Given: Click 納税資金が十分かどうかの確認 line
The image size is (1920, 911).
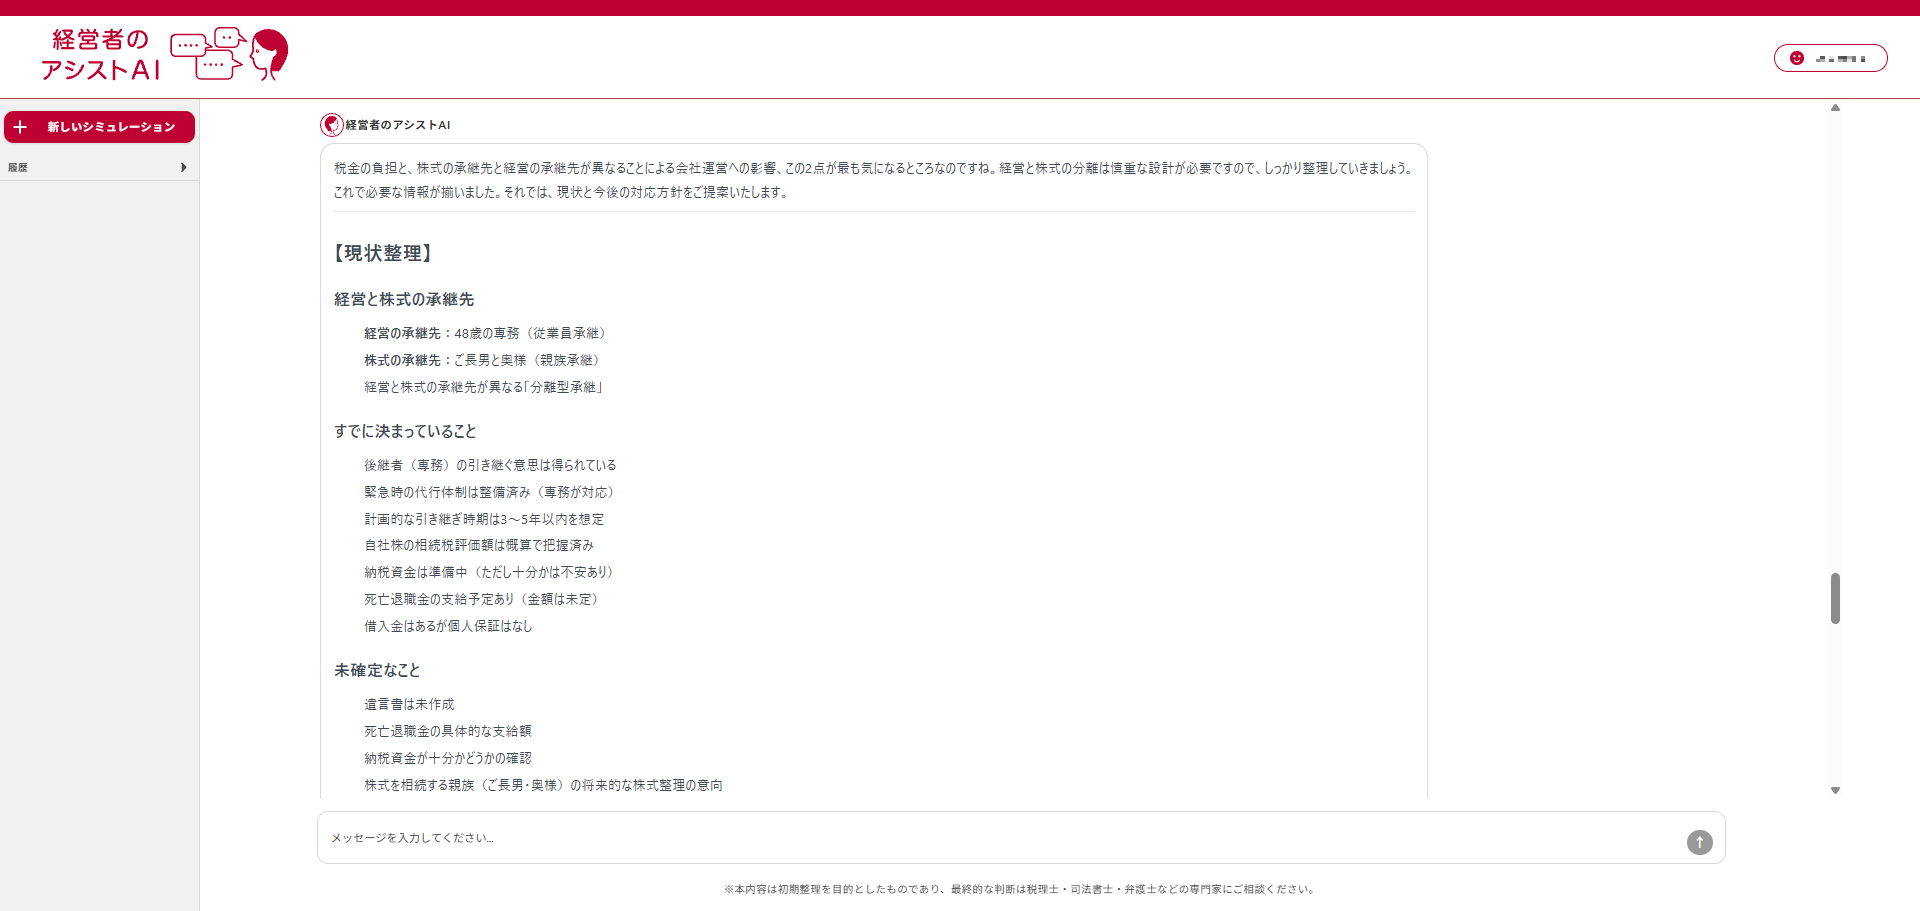Looking at the screenshot, I should [448, 758].
